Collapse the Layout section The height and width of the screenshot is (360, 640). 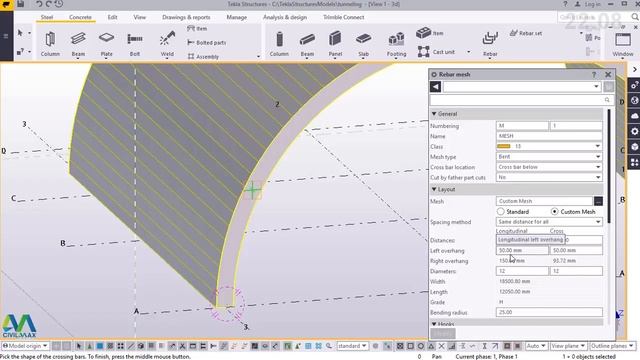point(434,189)
